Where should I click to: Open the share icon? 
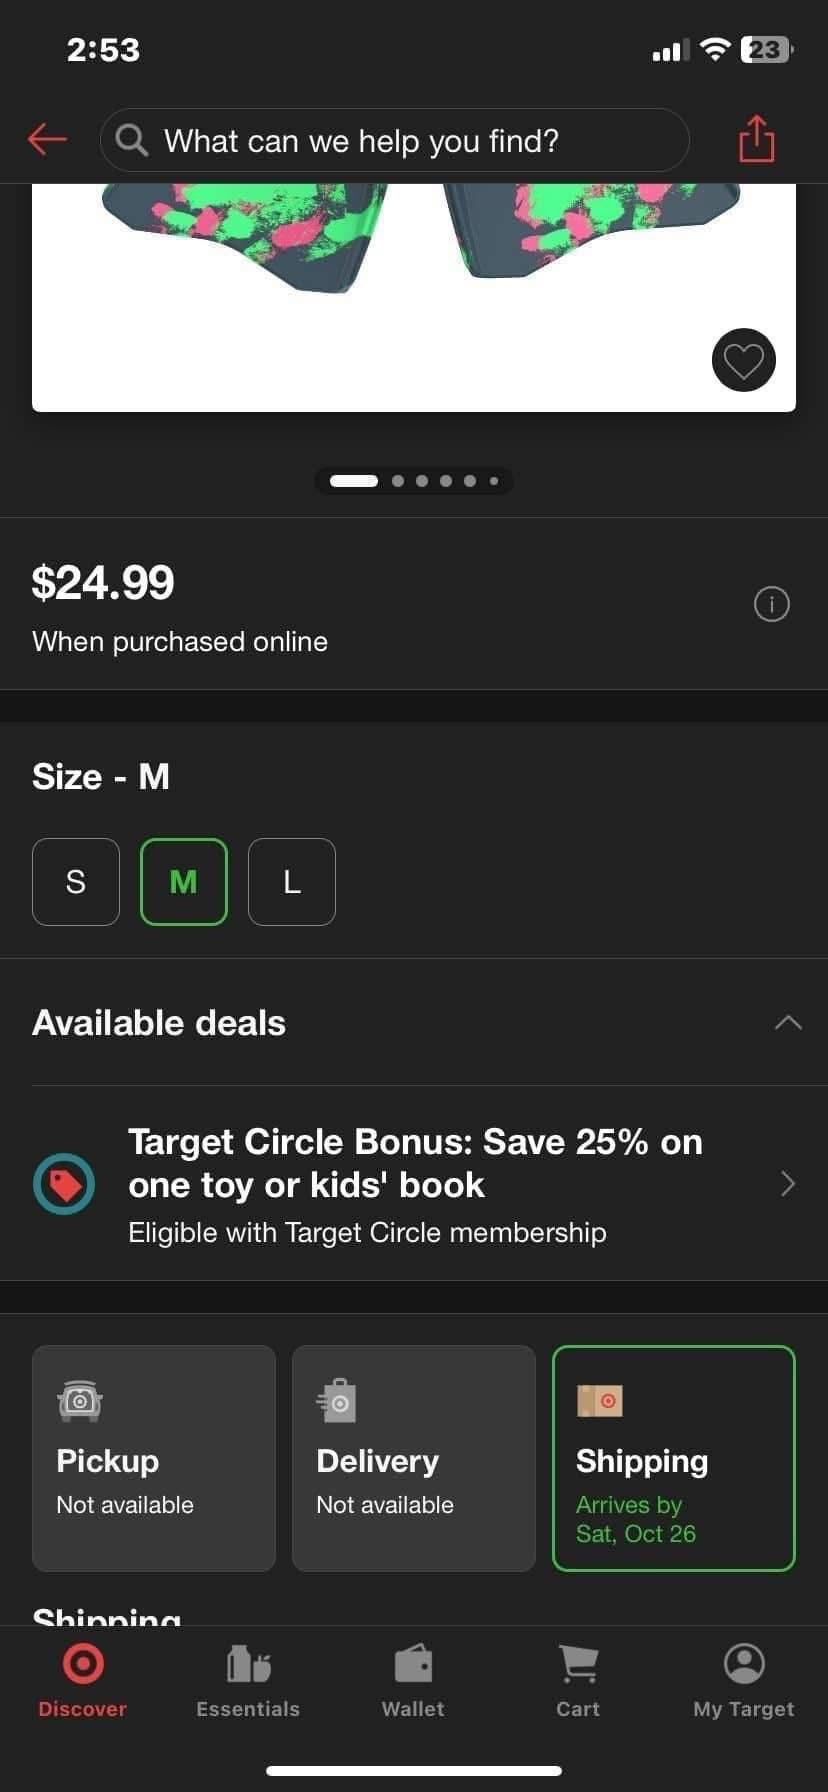(x=757, y=139)
